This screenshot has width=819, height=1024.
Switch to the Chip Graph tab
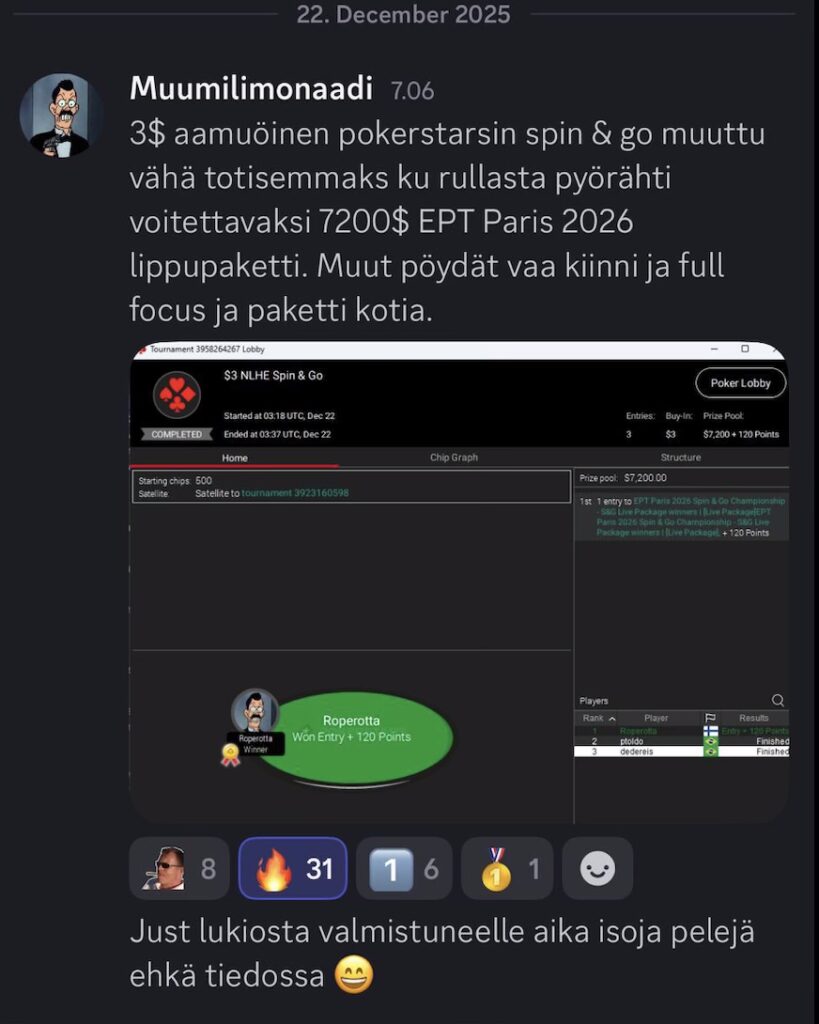coord(454,457)
